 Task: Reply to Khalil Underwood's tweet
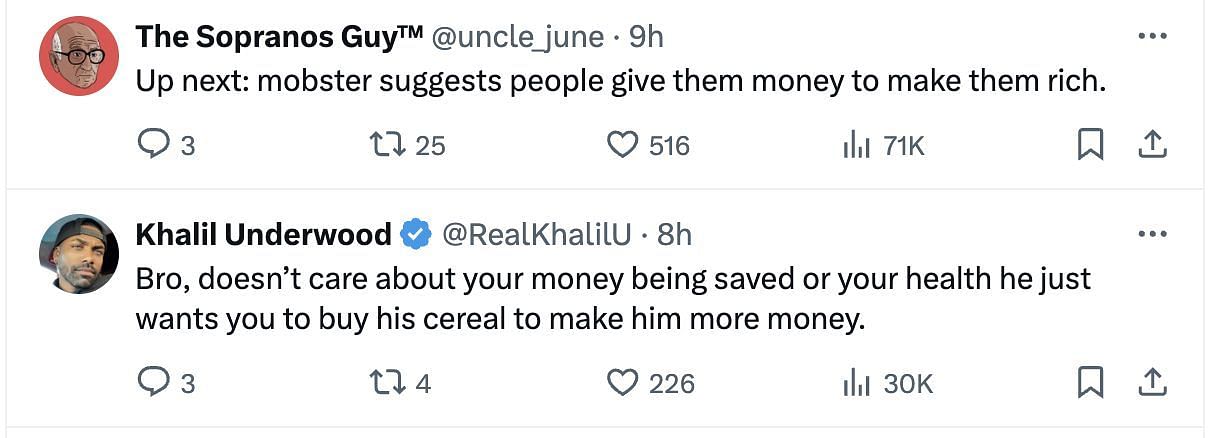[x=153, y=382]
